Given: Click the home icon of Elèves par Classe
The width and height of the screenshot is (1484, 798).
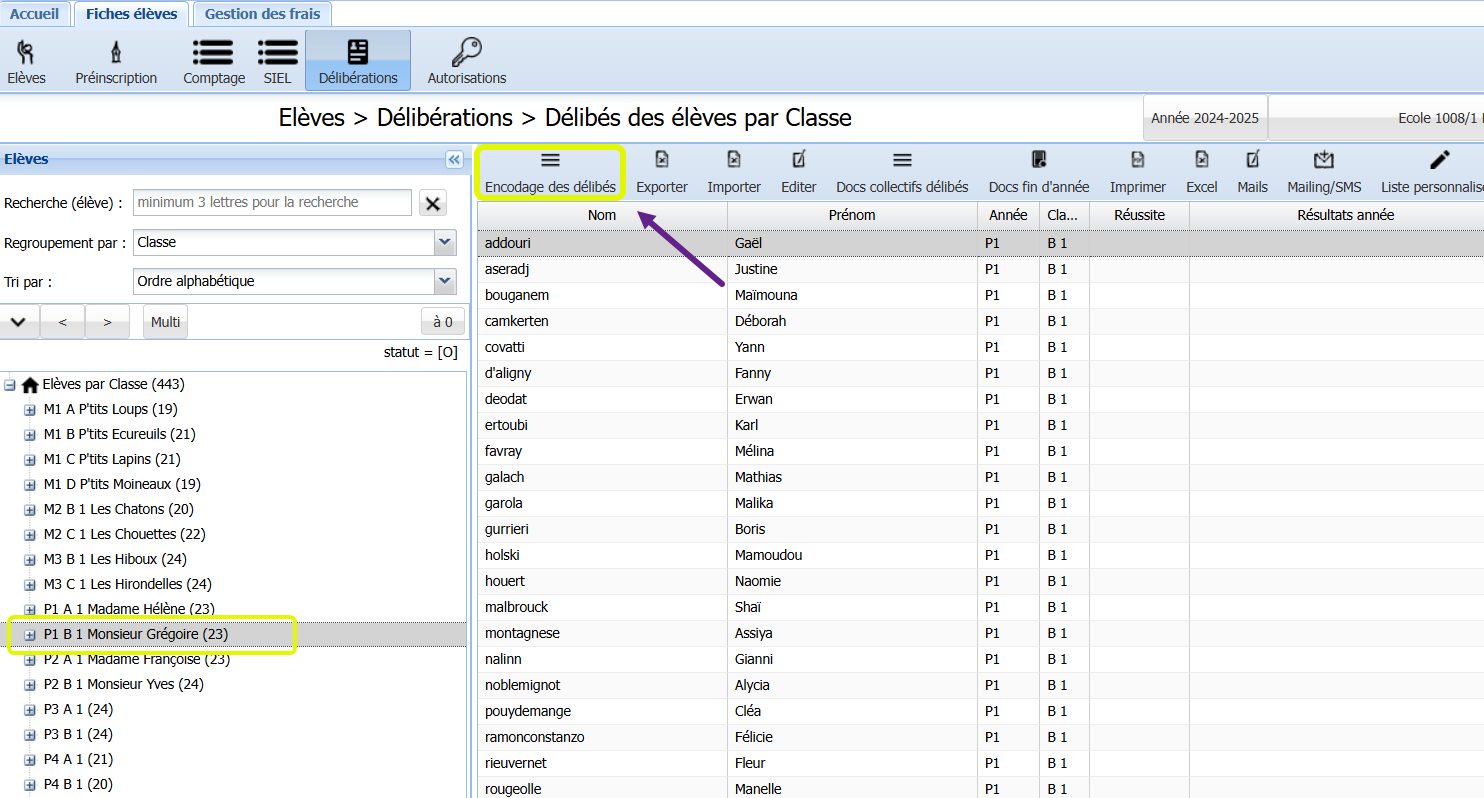Looking at the screenshot, I should [30, 385].
